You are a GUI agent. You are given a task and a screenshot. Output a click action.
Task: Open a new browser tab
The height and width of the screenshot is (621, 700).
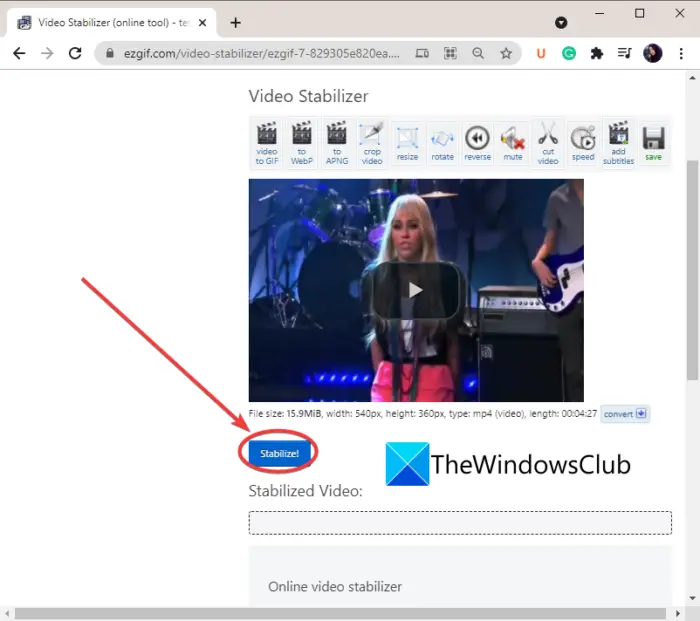[236, 22]
